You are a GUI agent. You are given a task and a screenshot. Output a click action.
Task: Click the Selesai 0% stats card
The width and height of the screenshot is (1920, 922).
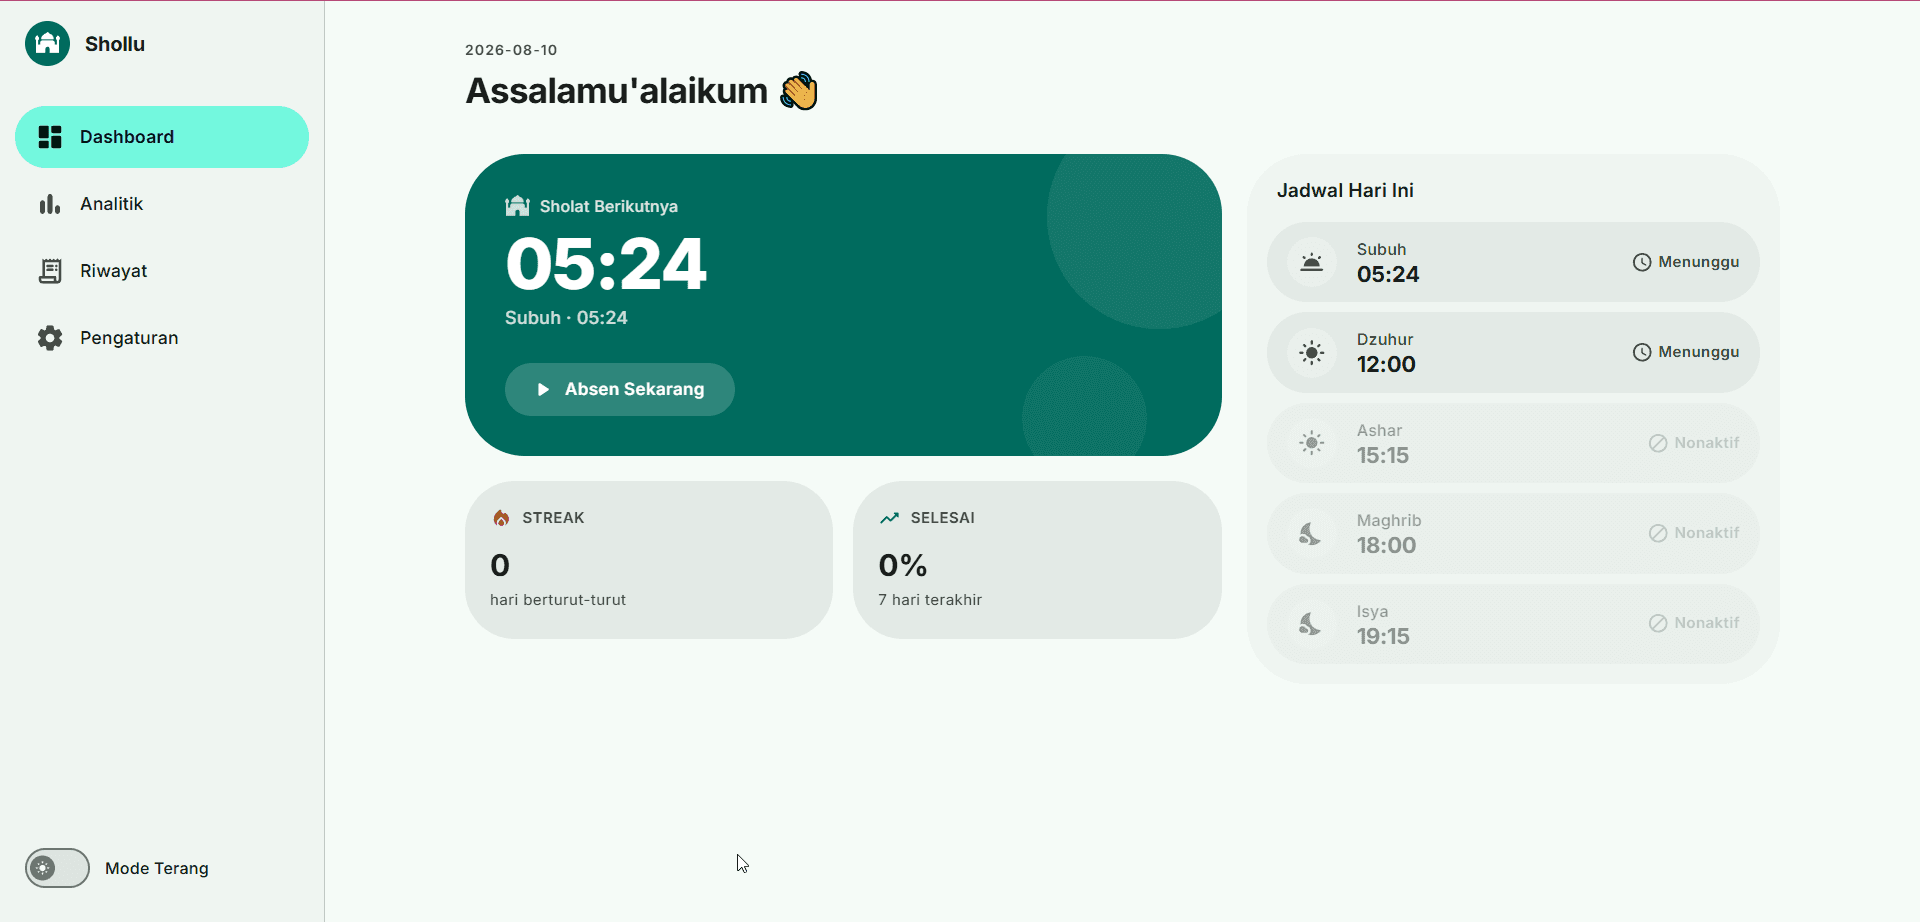(1037, 560)
